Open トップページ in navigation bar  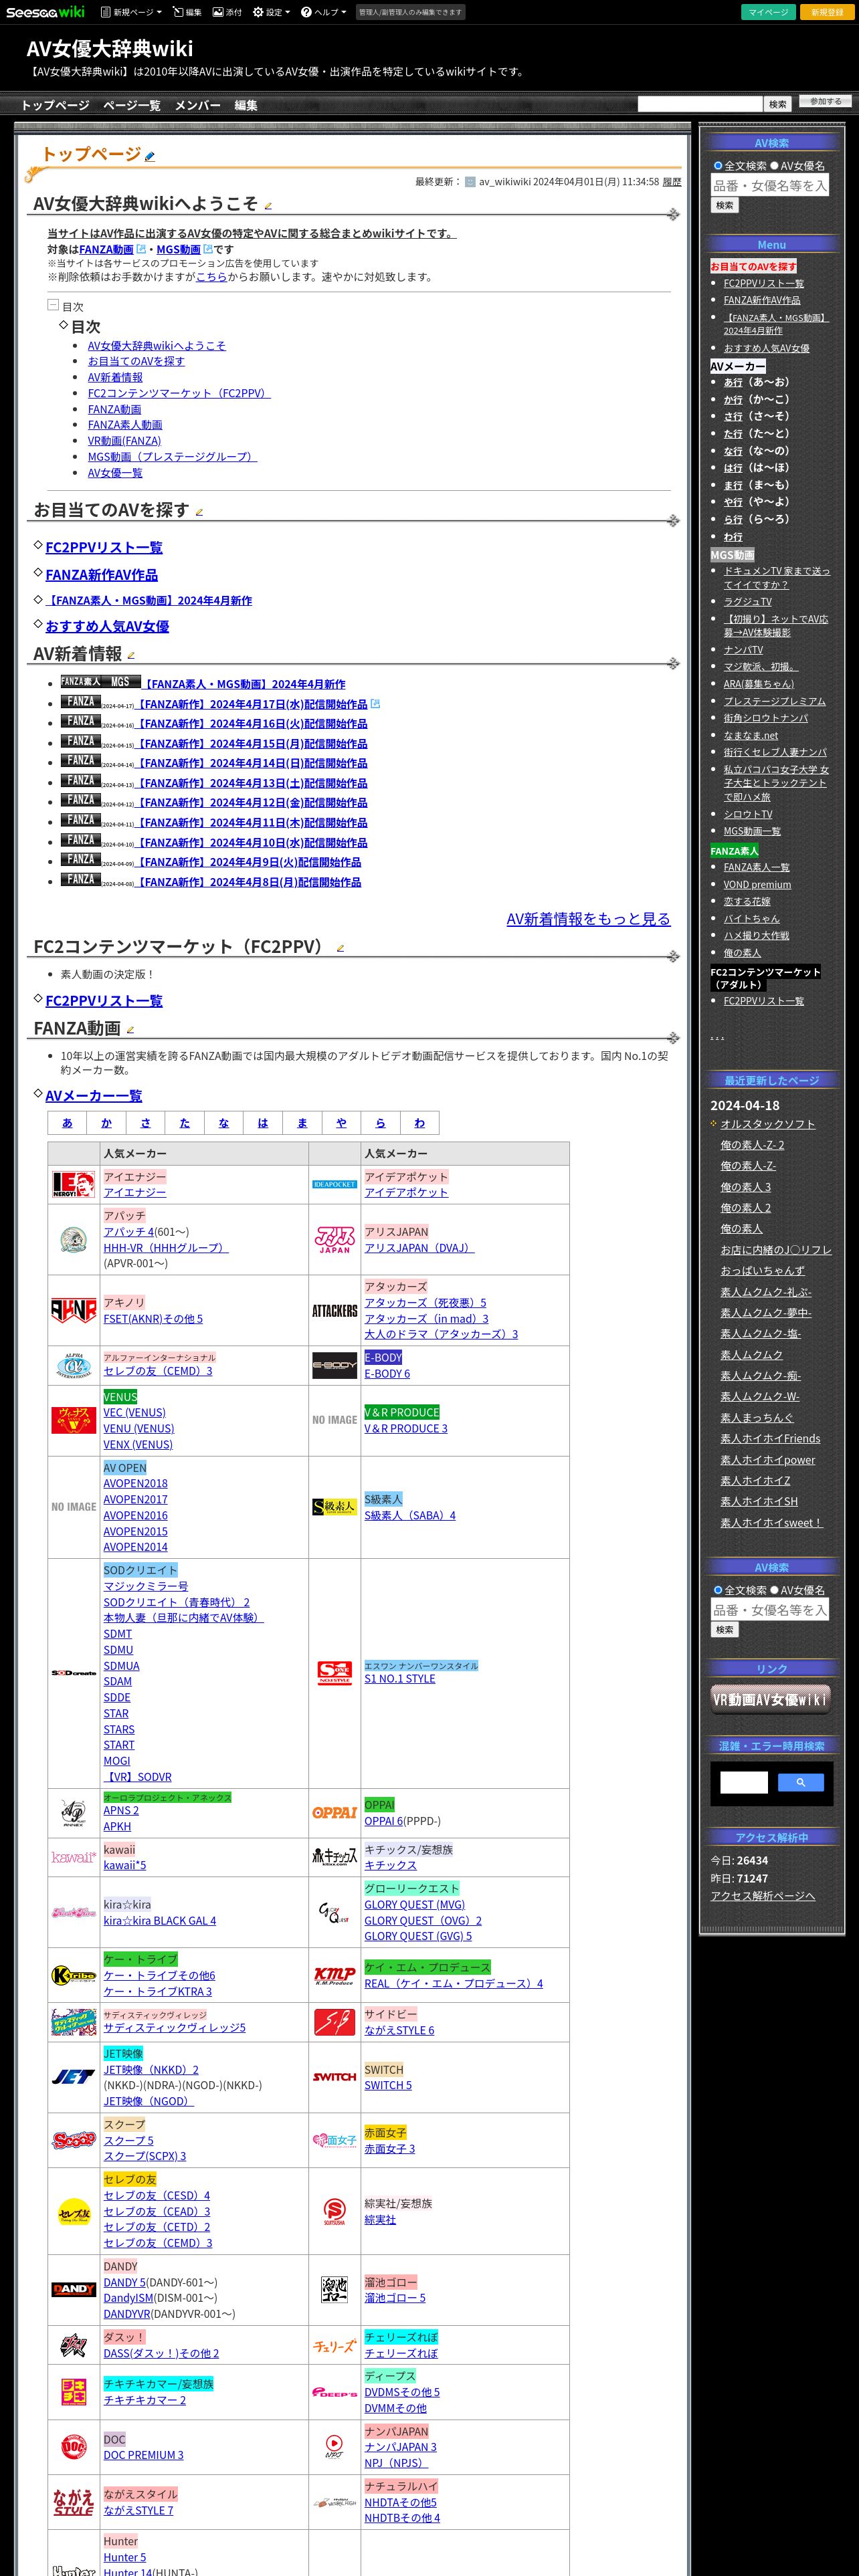[55, 105]
